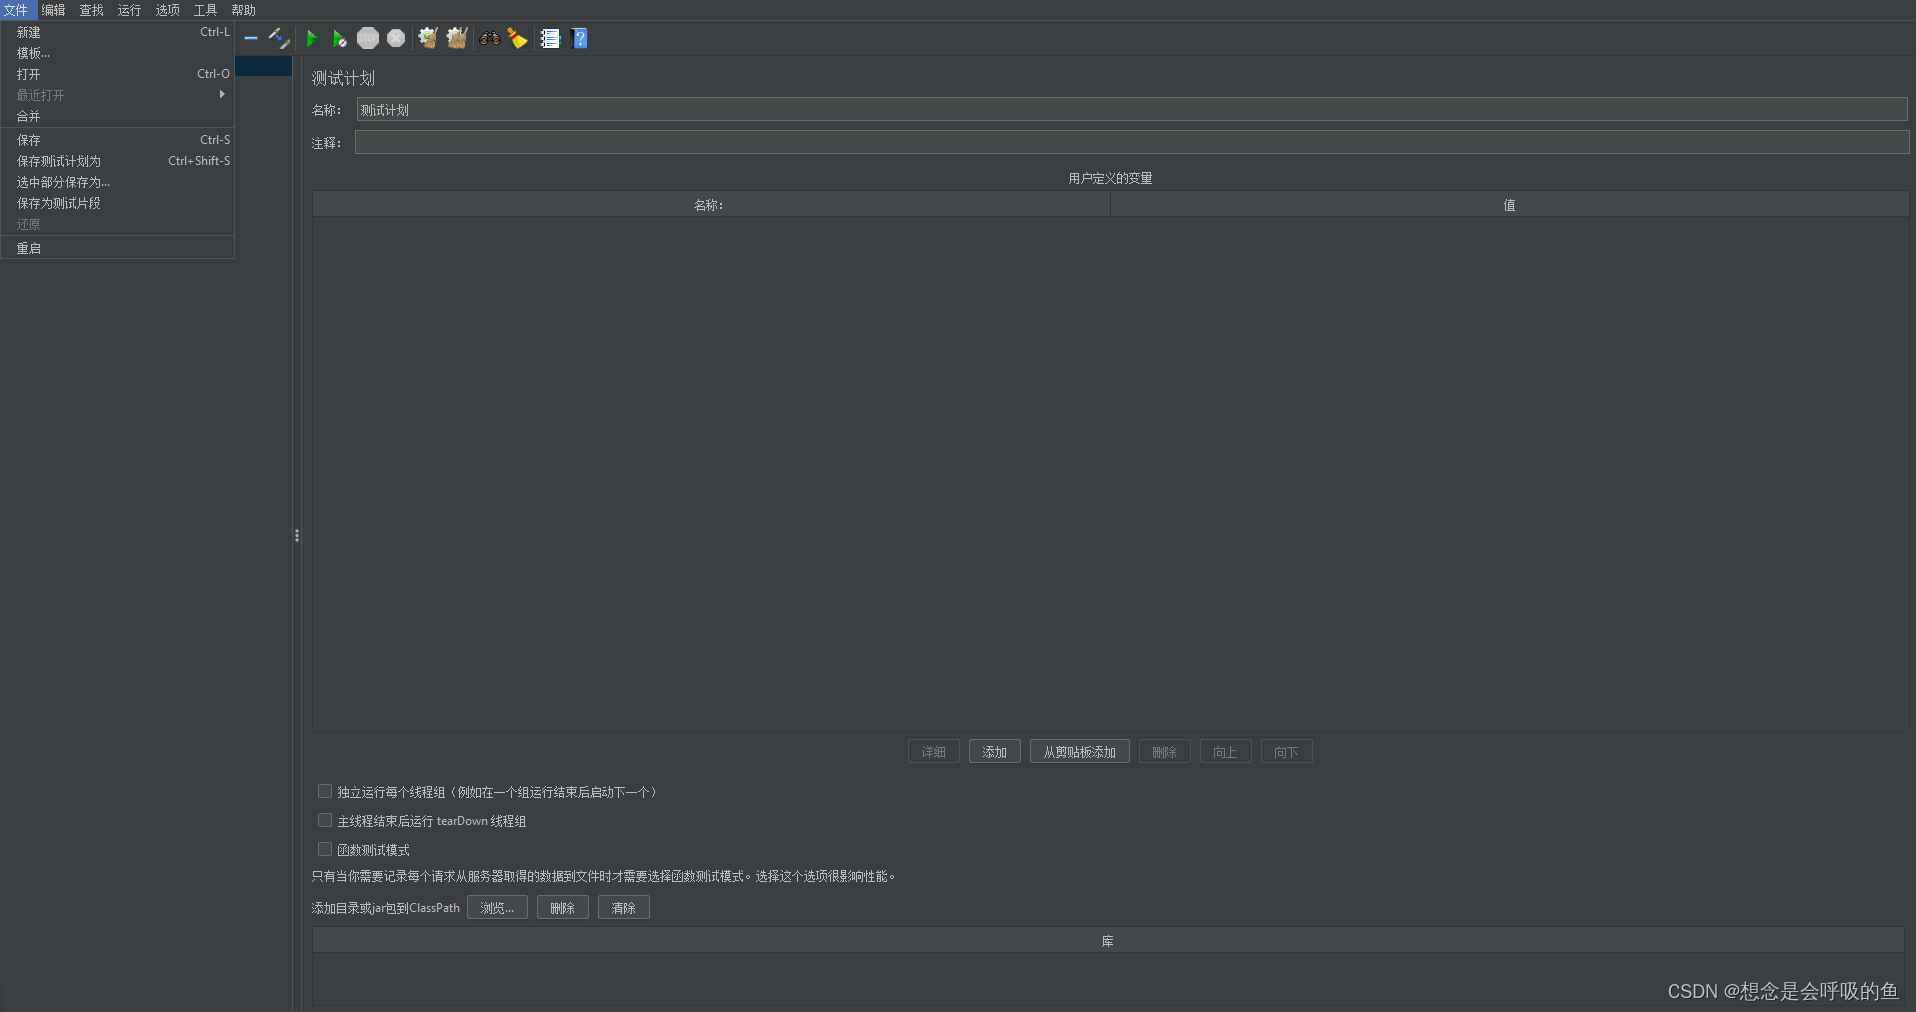Toggle 函数测试模式 checkbox
The width and height of the screenshot is (1916, 1012).
coord(325,849)
